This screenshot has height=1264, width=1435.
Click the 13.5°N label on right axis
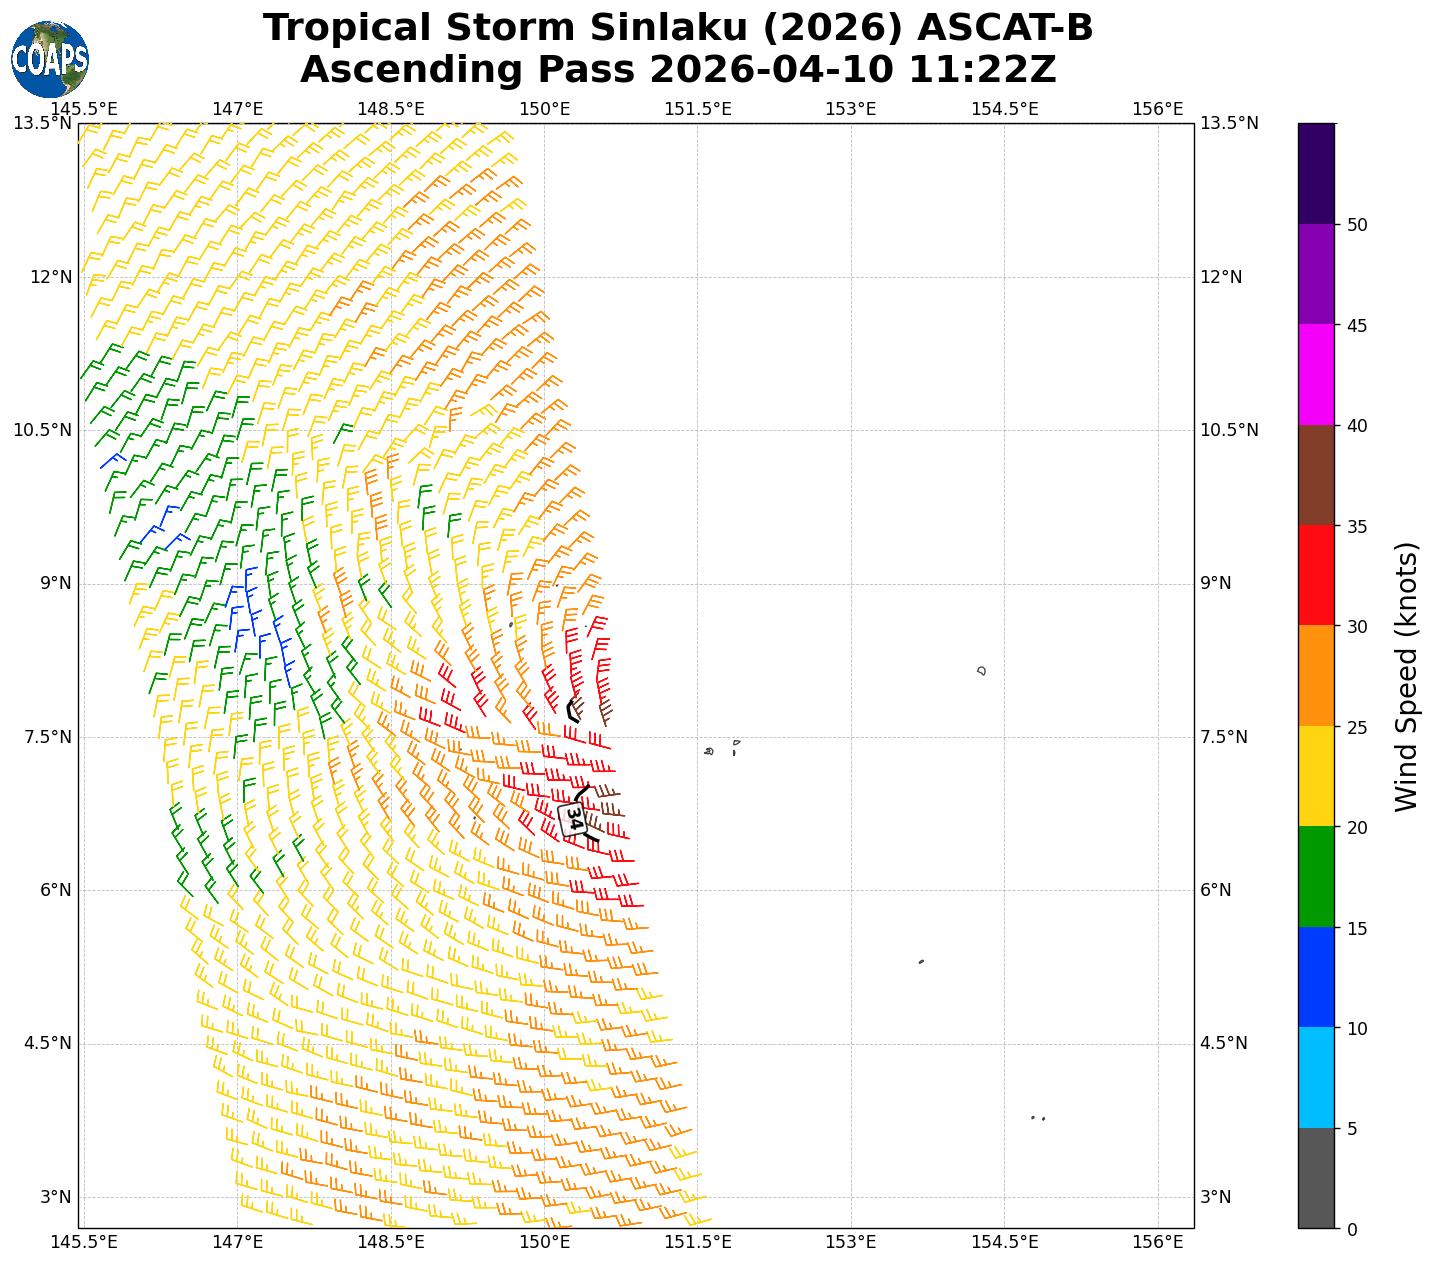point(1229,123)
